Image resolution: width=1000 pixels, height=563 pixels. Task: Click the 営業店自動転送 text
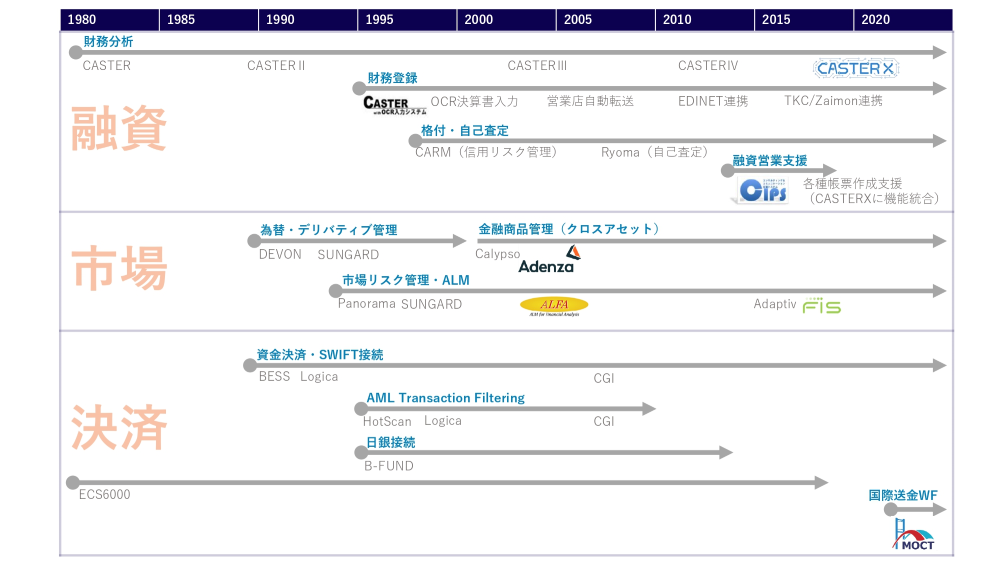(x=591, y=101)
